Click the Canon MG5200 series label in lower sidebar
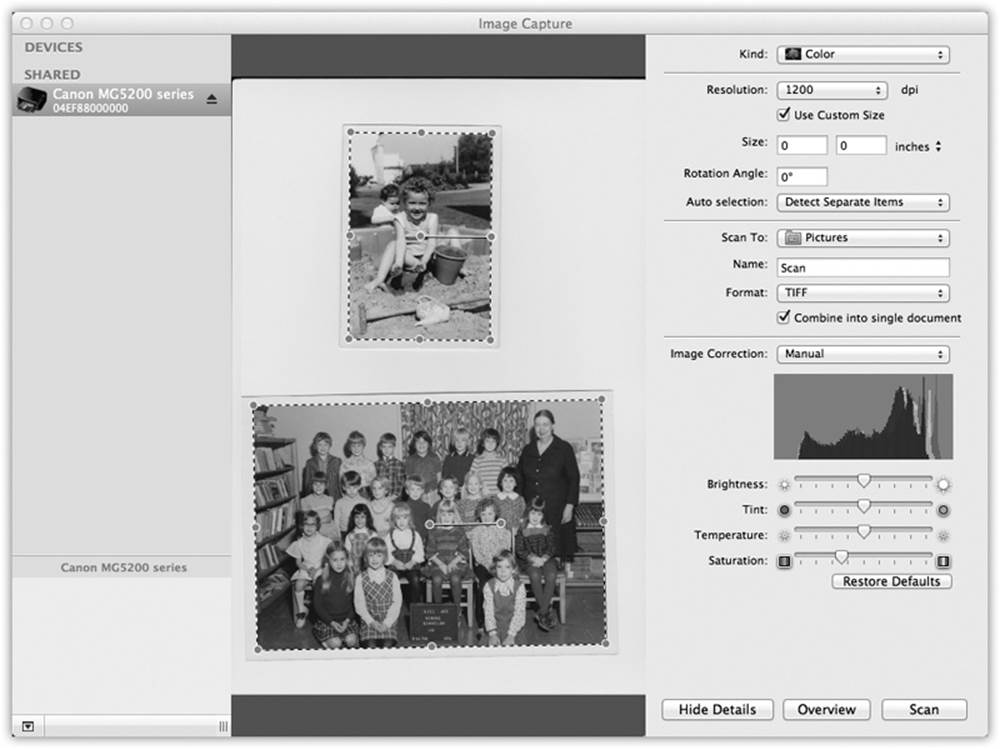 (124, 567)
